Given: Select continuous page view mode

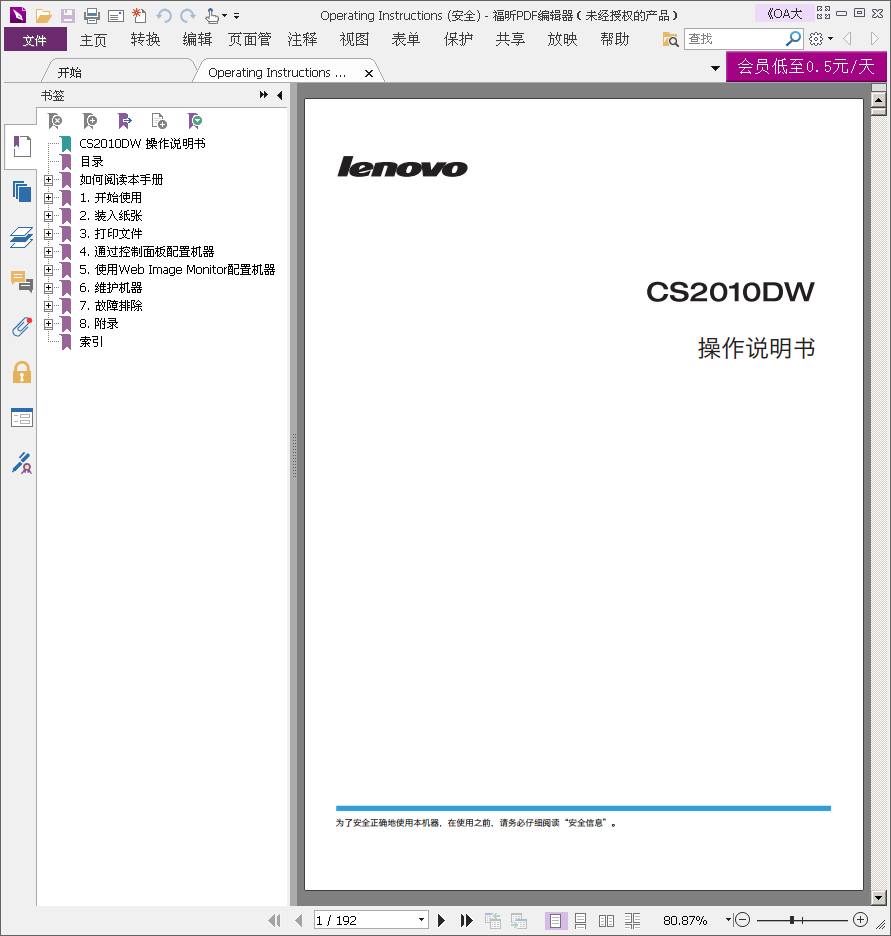Looking at the screenshot, I should (x=580, y=920).
